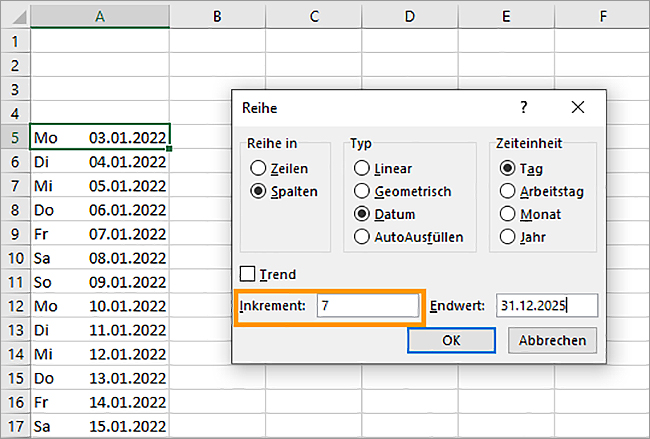The height and width of the screenshot is (439, 650).
Task: Click the Inkrement input field
Action: (x=366, y=306)
